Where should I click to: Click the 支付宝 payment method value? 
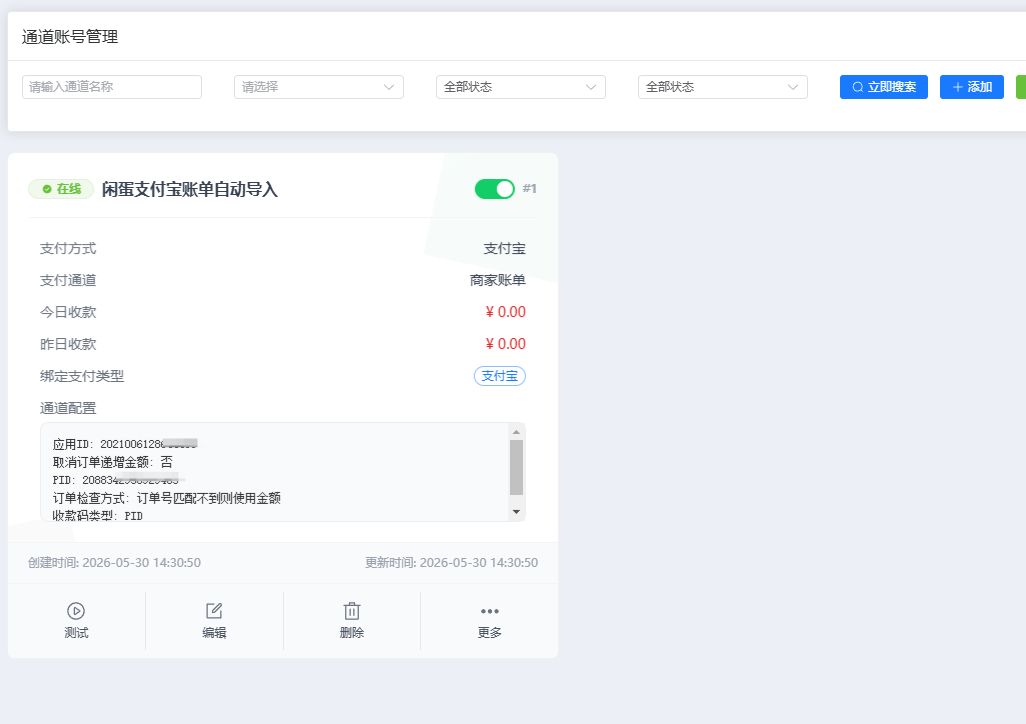point(504,249)
